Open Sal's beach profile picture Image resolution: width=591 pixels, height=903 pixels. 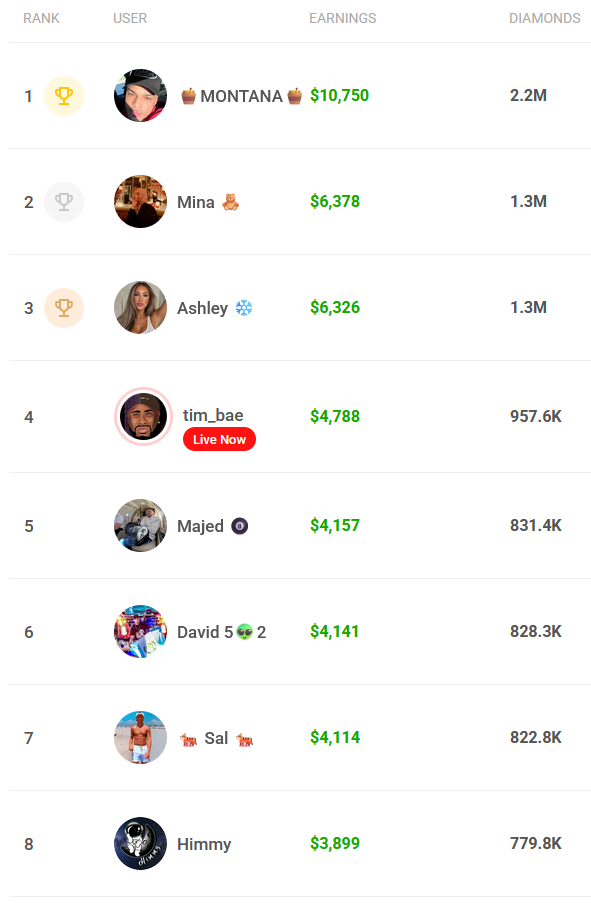(x=141, y=737)
